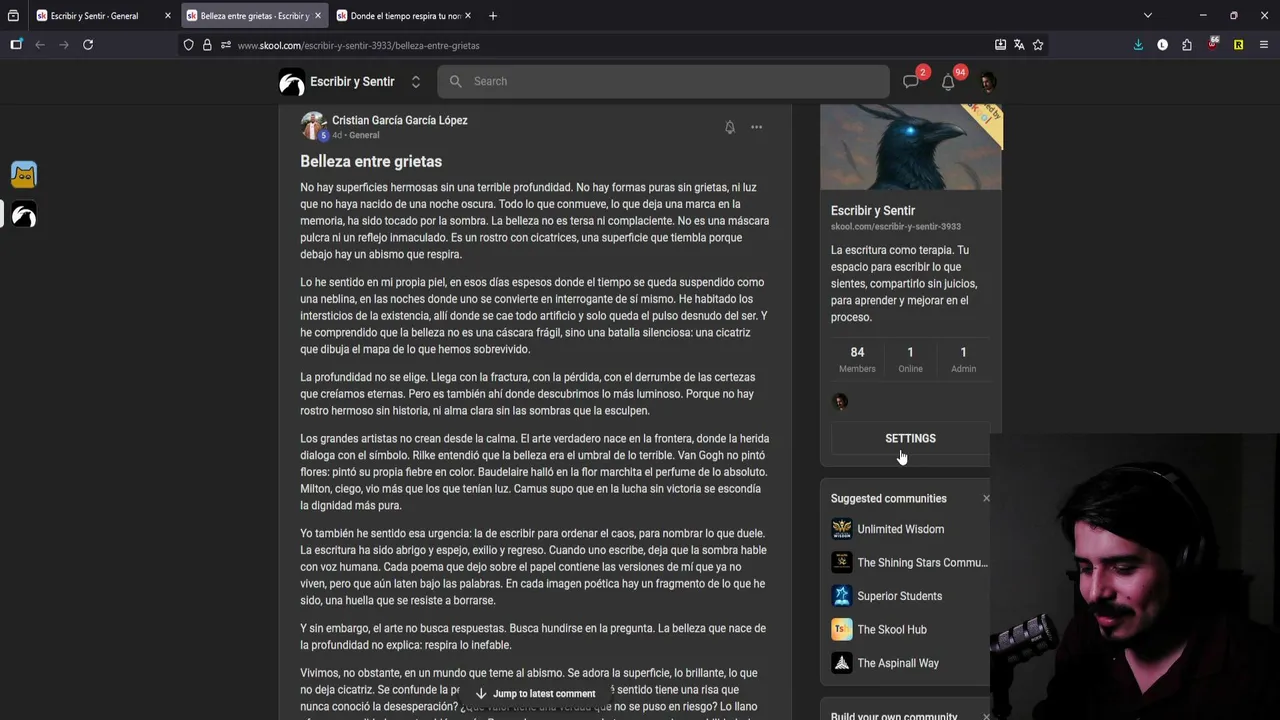The height and width of the screenshot is (720, 1280).
Task: Open the browser downloads arrow
Action: coord(1138,45)
